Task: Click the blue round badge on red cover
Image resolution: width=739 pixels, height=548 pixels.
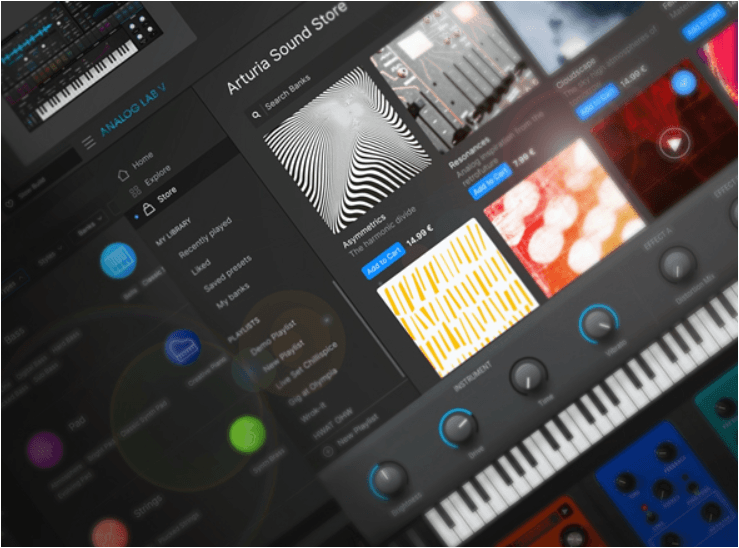Action: [x=683, y=83]
